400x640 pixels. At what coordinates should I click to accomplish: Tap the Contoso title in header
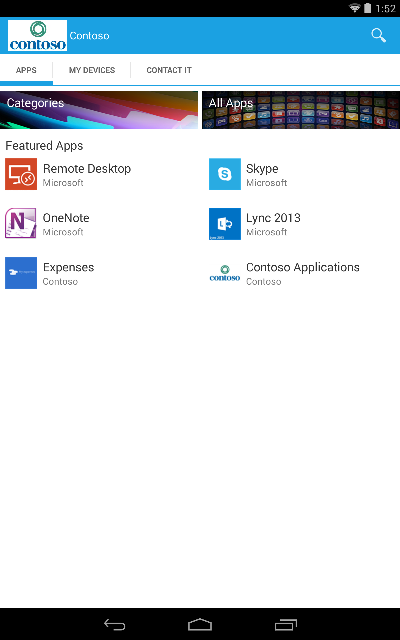click(x=89, y=36)
